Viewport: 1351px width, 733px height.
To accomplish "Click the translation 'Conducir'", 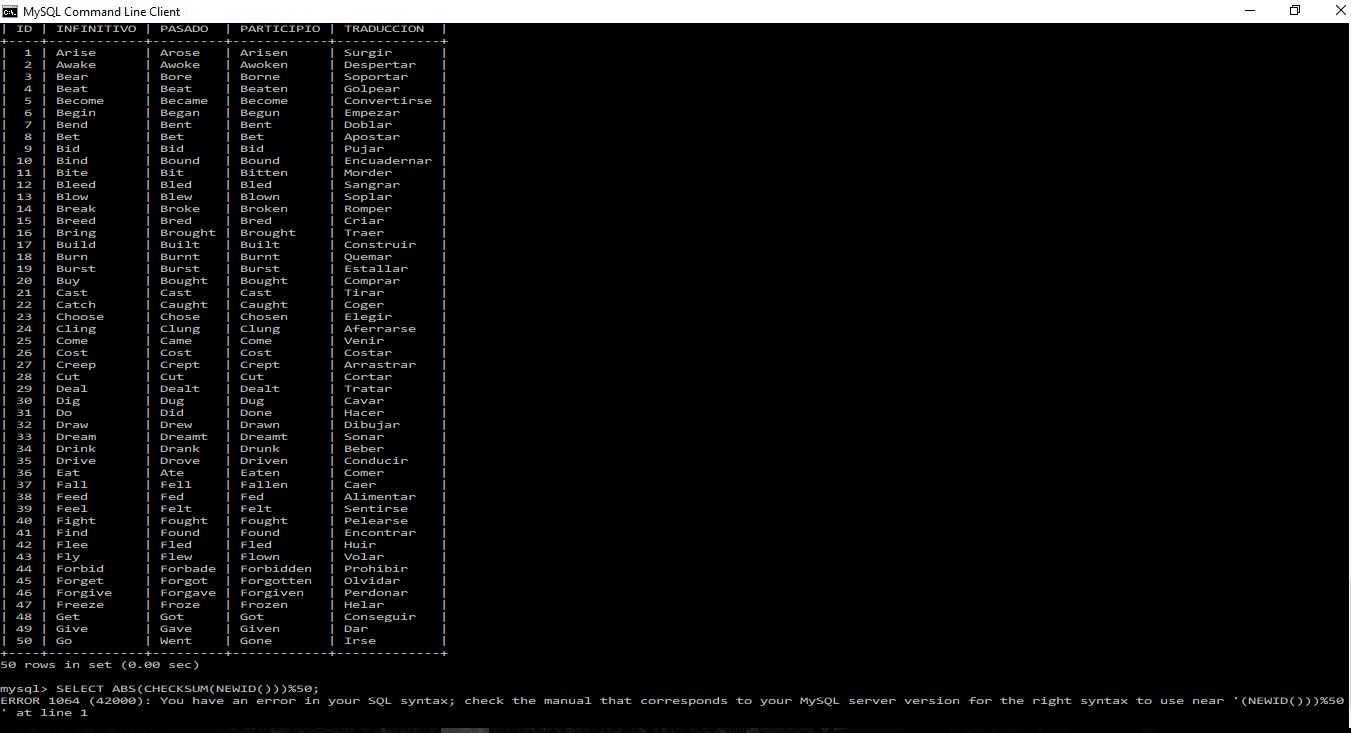I will coord(376,461).
